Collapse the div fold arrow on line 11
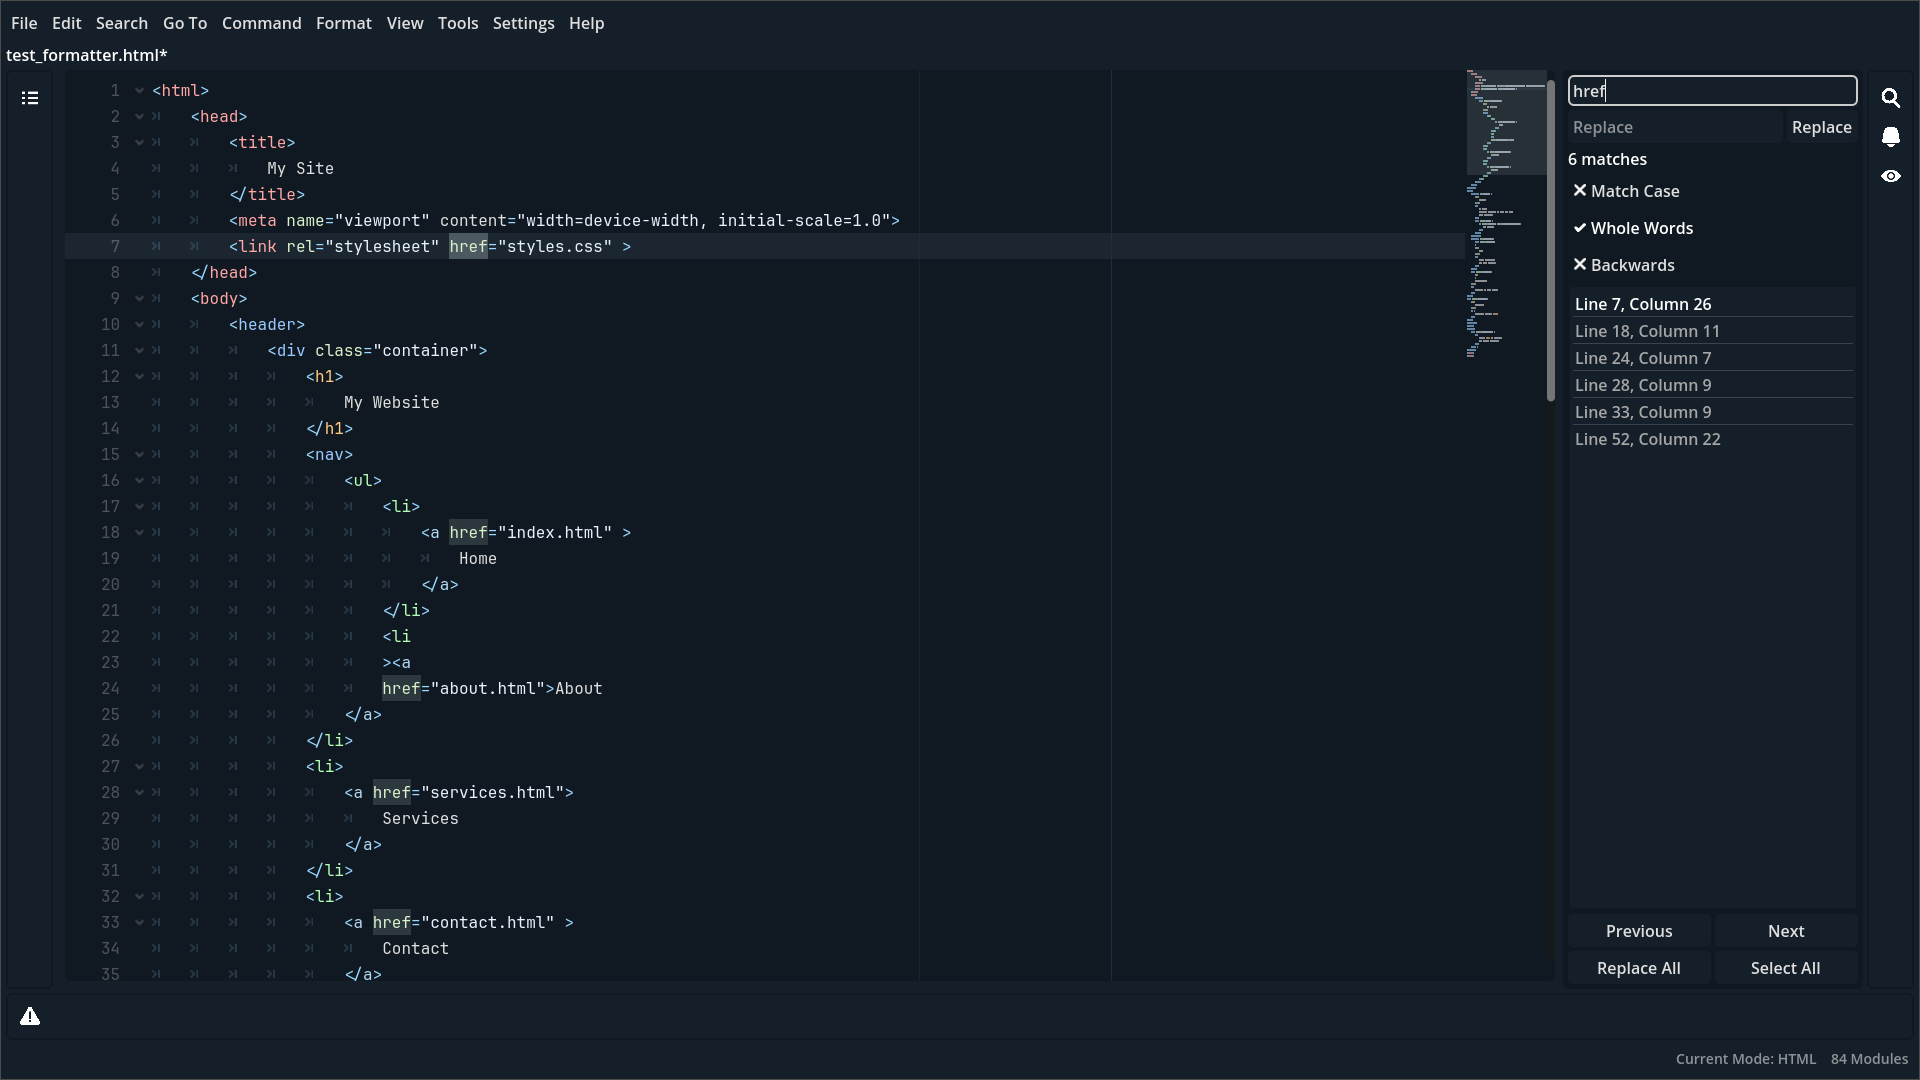The image size is (1920, 1080). (139, 350)
